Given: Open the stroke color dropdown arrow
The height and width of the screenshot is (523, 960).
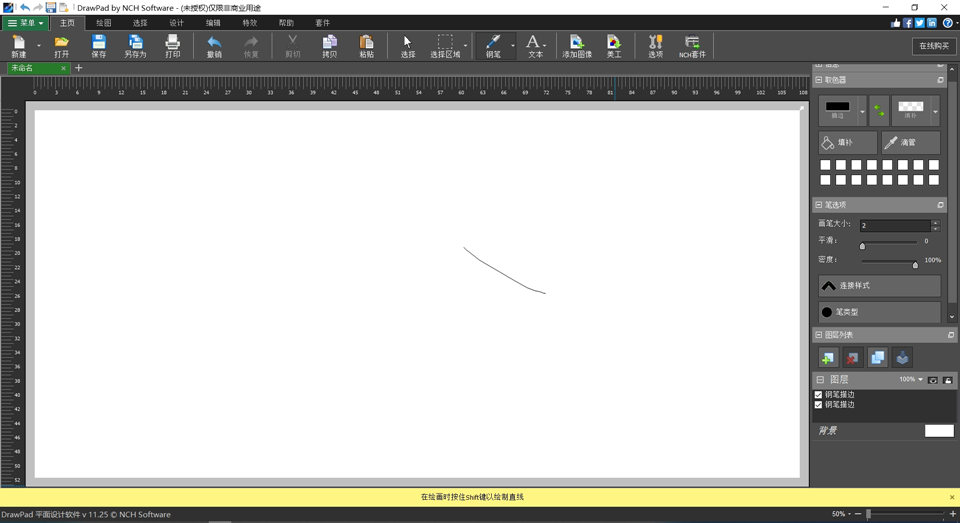Looking at the screenshot, I should click(862, 111).
